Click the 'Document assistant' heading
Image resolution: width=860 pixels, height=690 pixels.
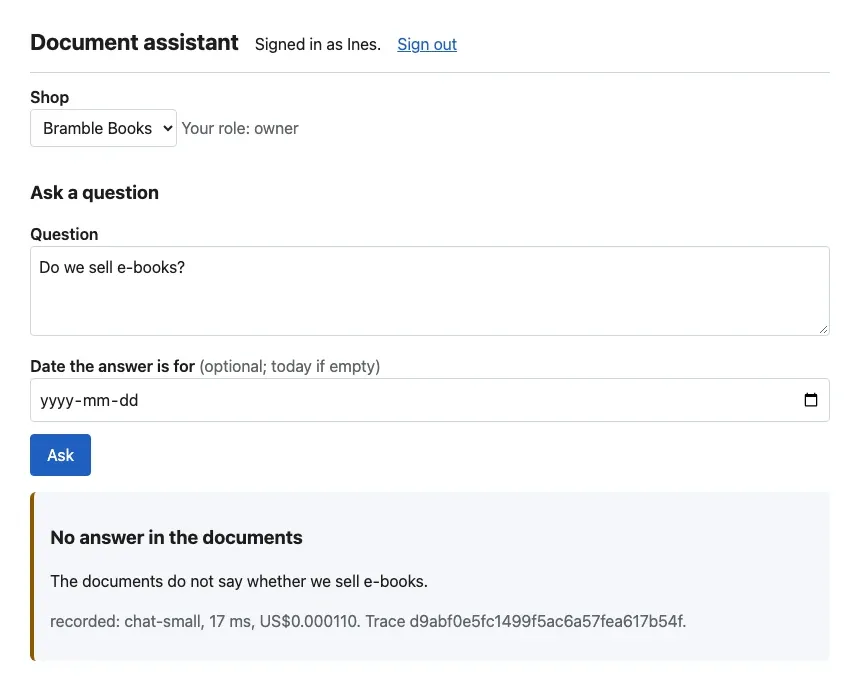[x=134, y=43]
